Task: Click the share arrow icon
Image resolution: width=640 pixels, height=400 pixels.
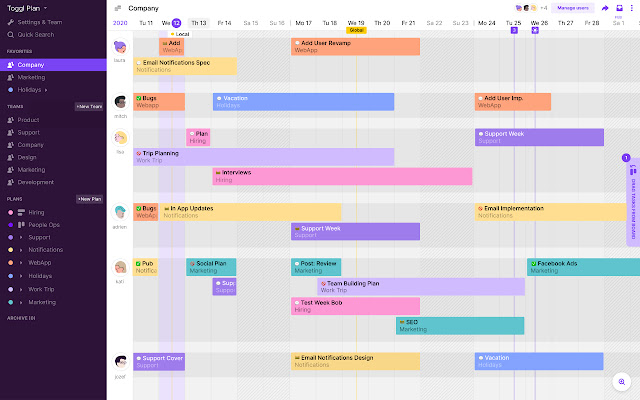Action: pyautogui.click(x=605, y=8)
